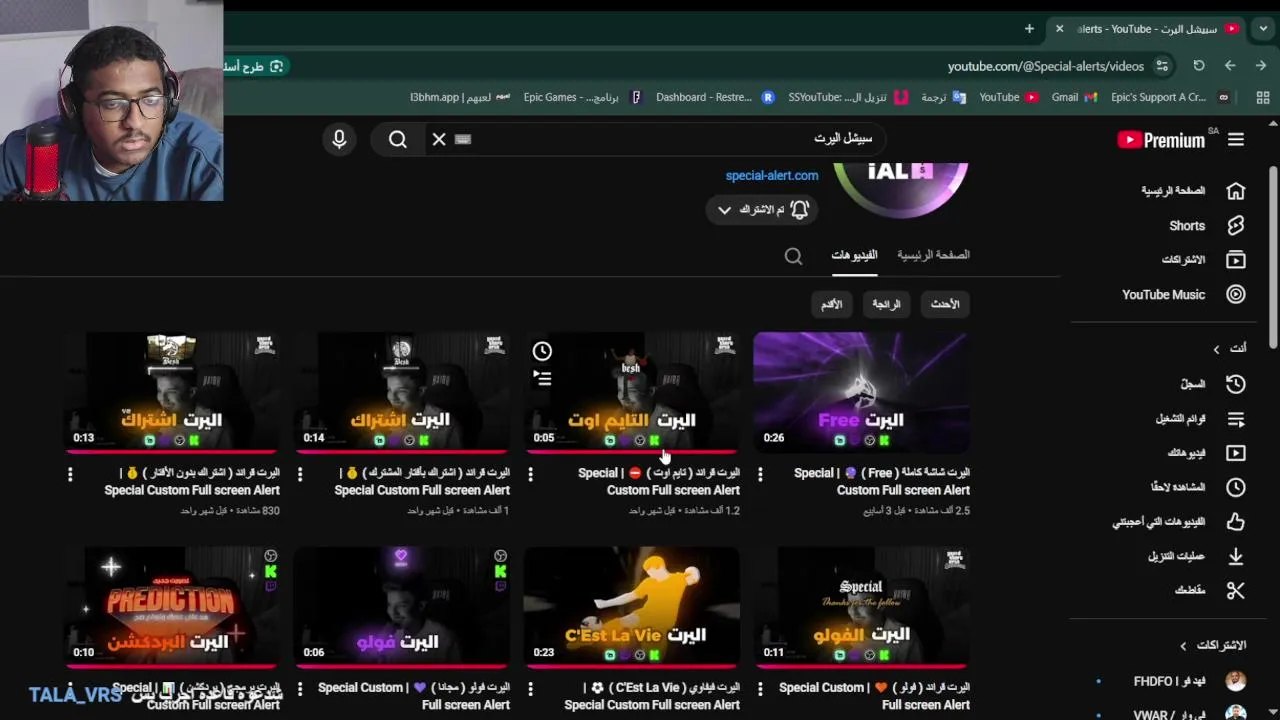Open options menu for purple-heart follow alert video
1280x720 pixels.
click(x=300, y=689)
